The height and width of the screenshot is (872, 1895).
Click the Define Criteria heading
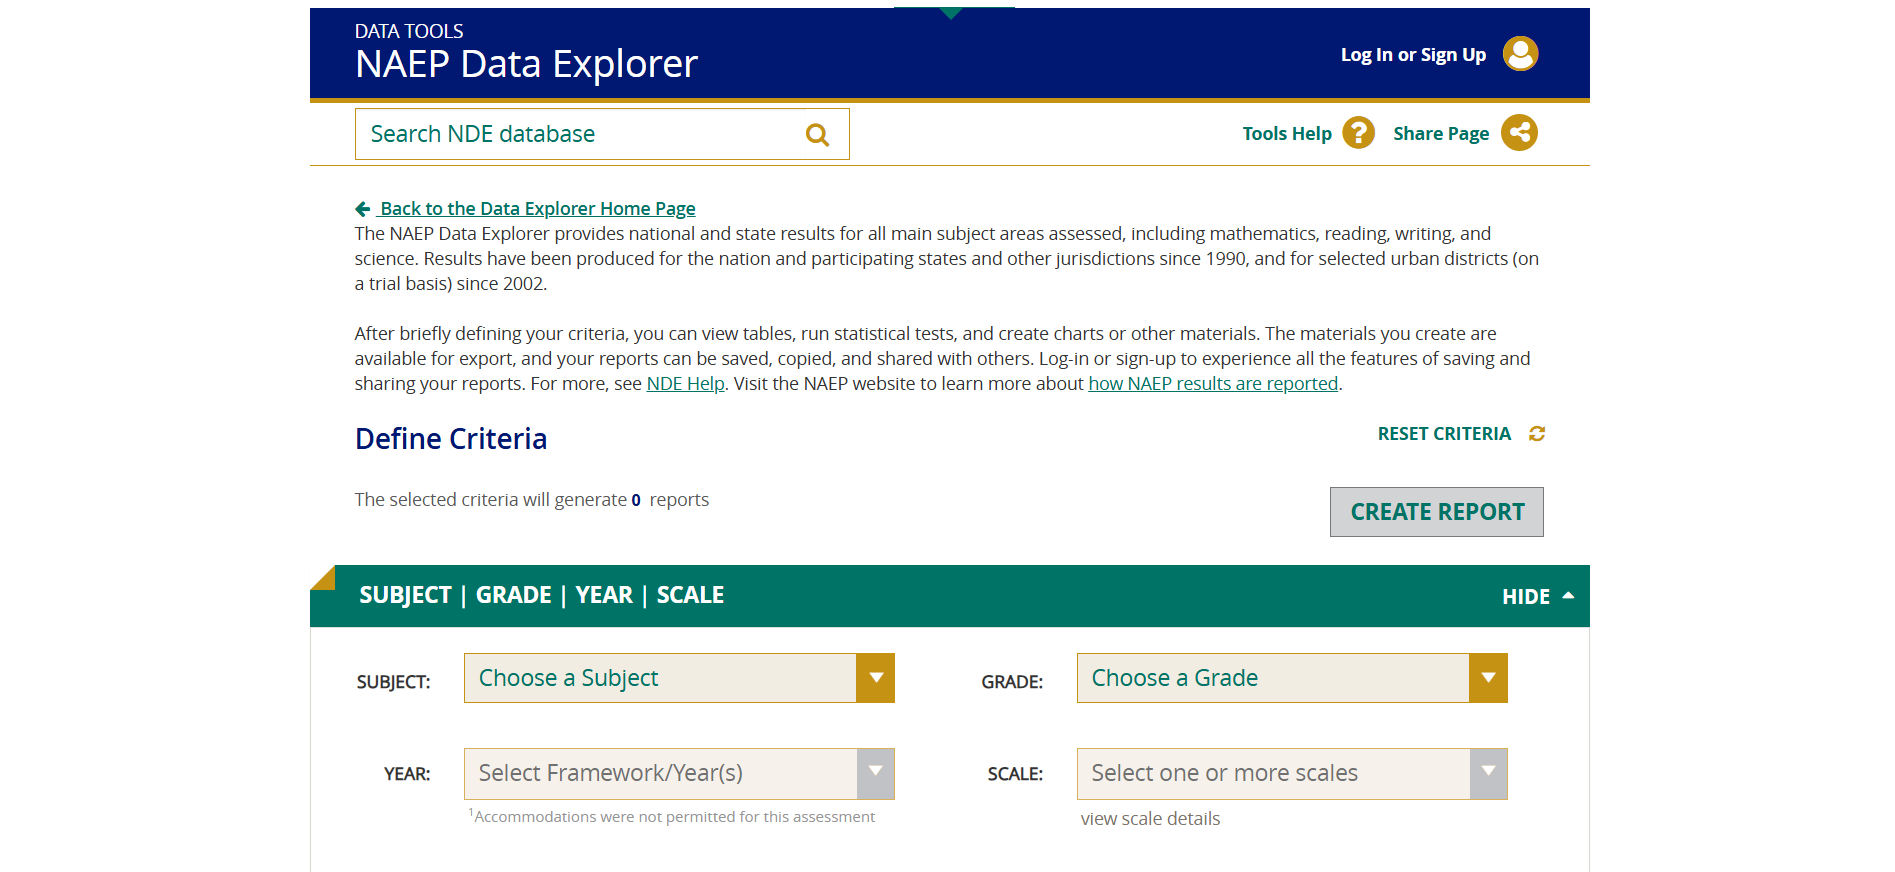[451, 439]
